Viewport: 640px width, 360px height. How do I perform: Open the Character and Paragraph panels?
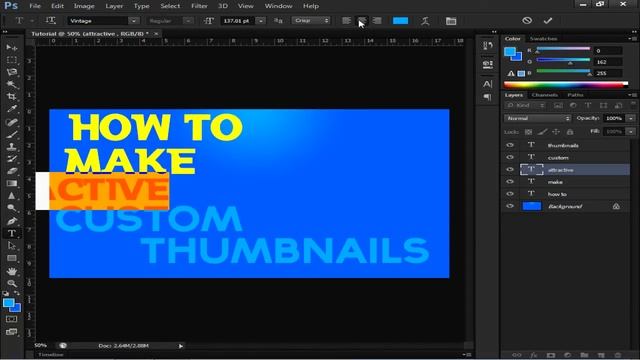point(451,21)
